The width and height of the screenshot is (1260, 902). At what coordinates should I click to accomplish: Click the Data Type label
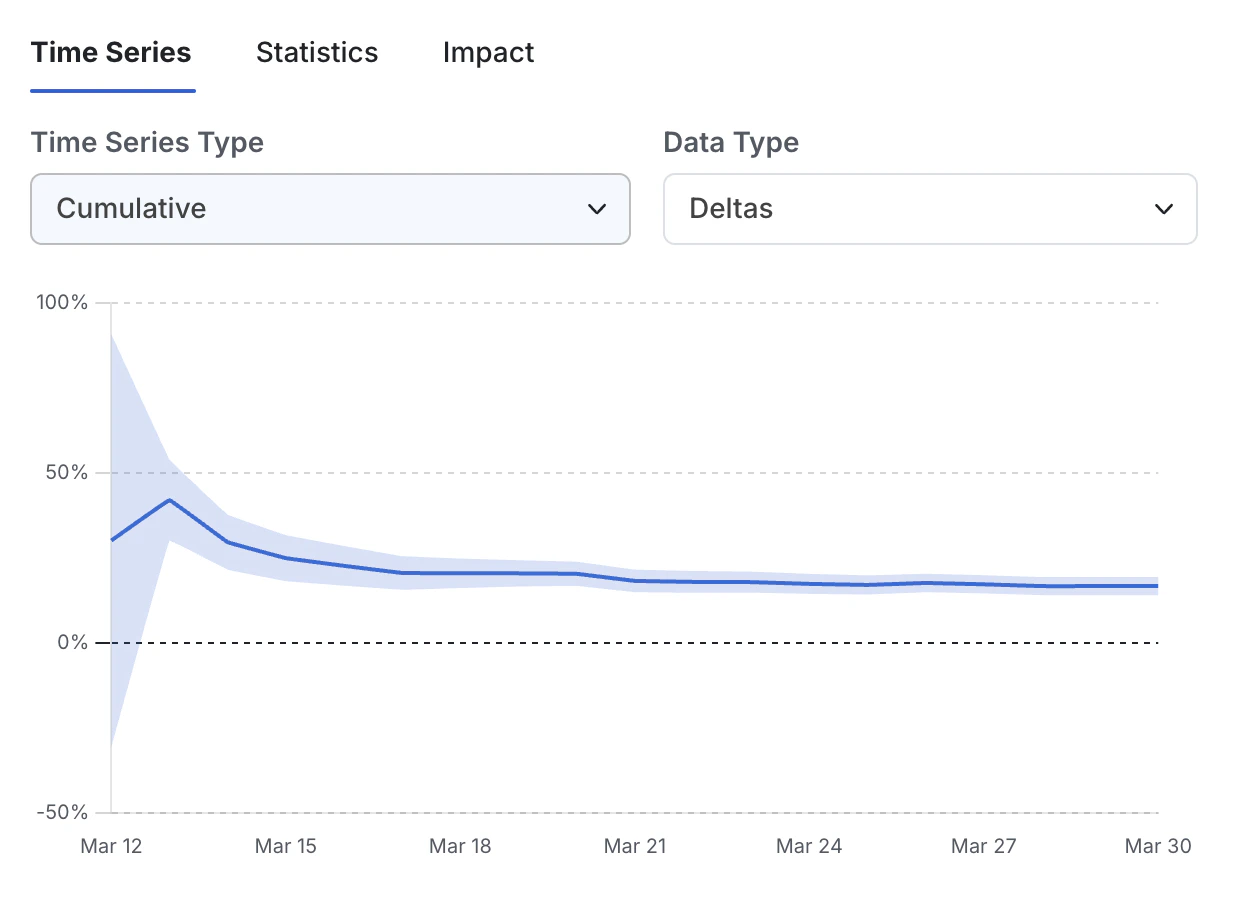point(731,142)
